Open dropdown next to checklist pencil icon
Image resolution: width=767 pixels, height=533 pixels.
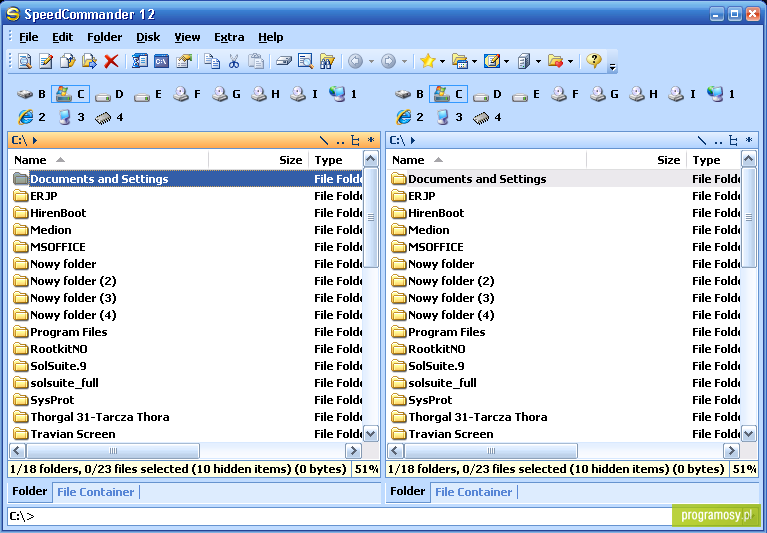pos(506,62)
